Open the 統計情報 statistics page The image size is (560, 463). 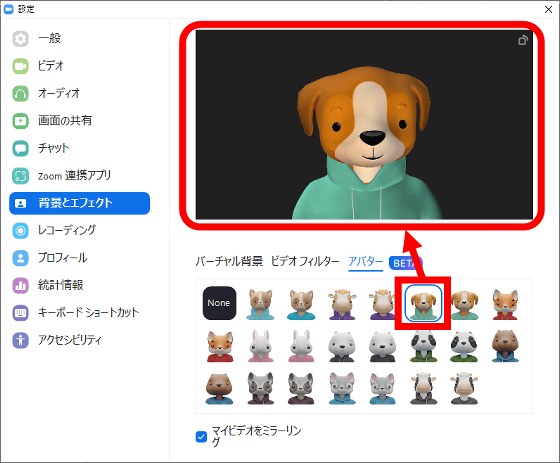pos(79,285)
